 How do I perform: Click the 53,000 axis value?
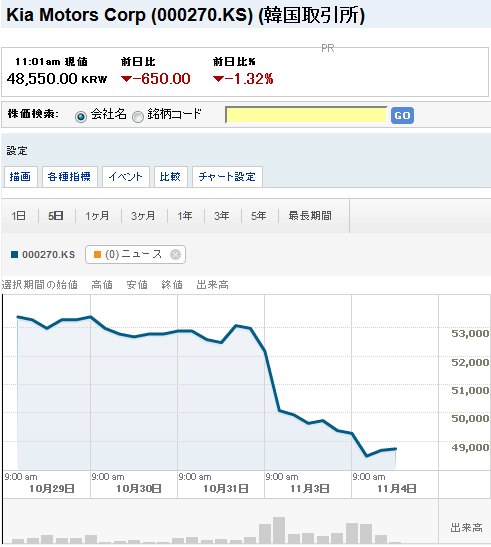point(470,334)
